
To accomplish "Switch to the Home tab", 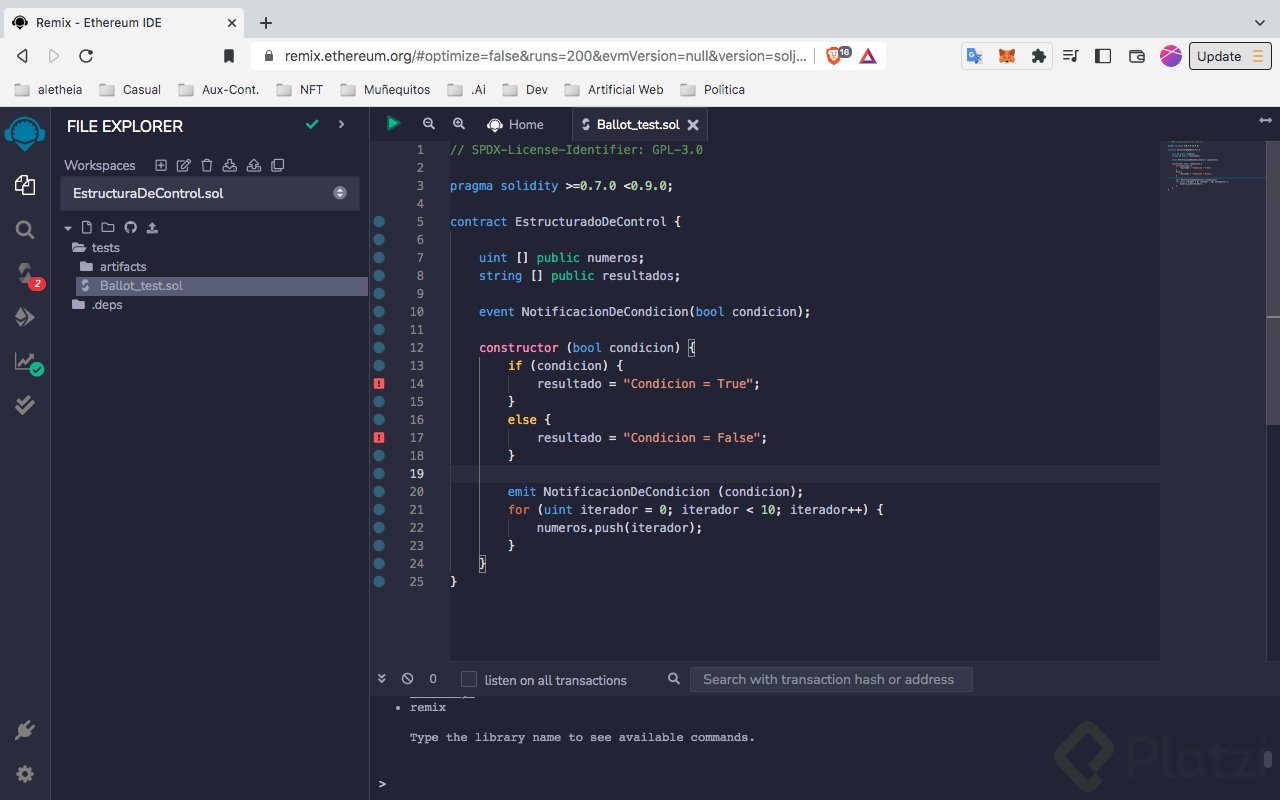I will click(516, 124).
